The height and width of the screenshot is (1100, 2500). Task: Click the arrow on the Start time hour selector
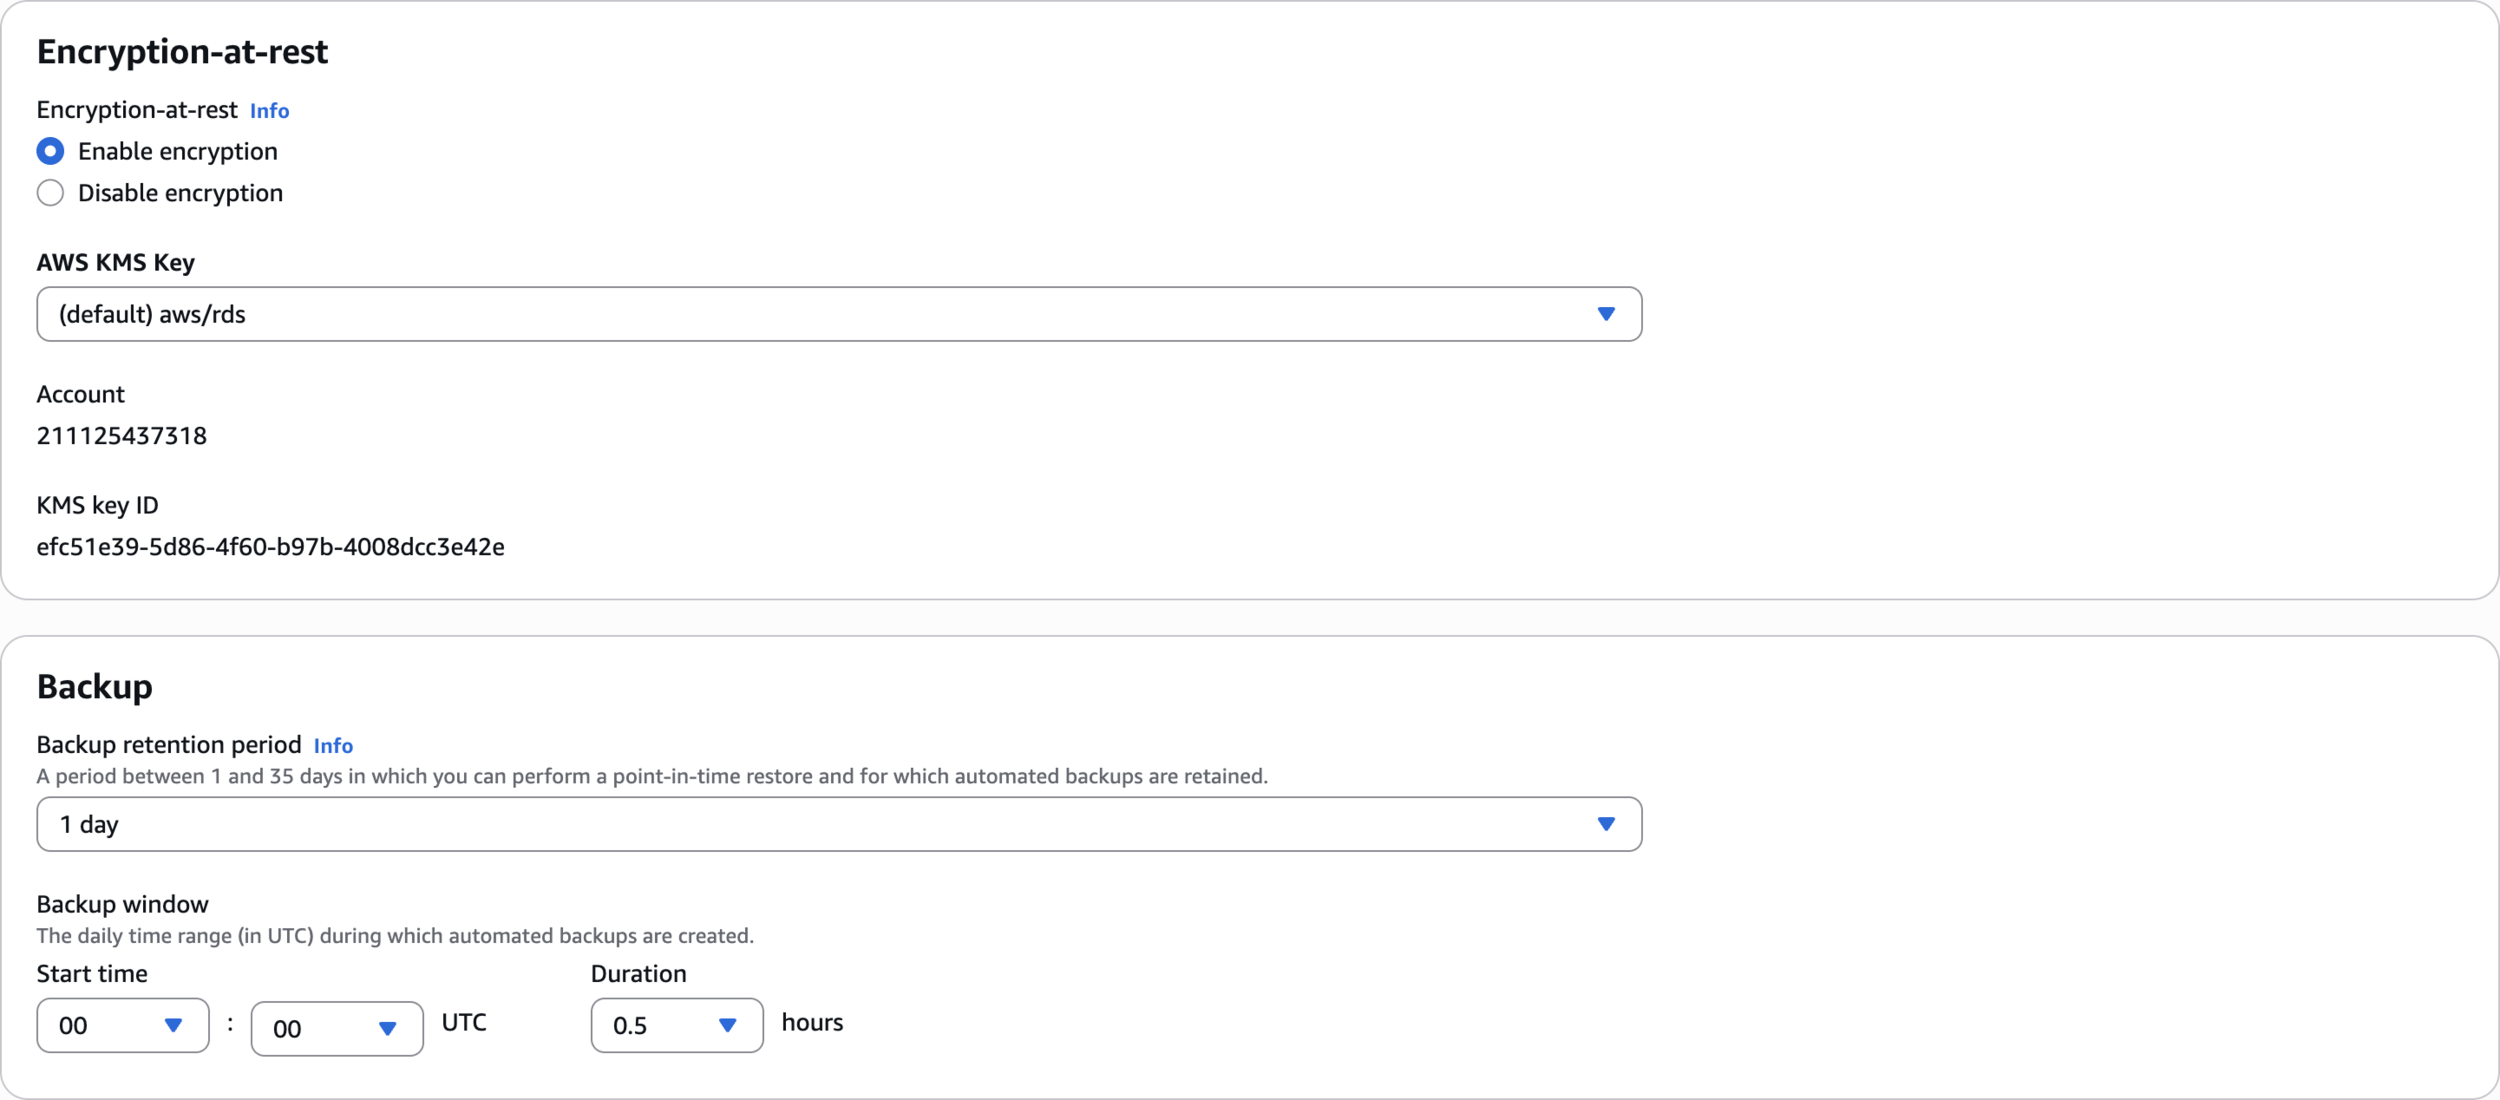tap(173, 1025)
